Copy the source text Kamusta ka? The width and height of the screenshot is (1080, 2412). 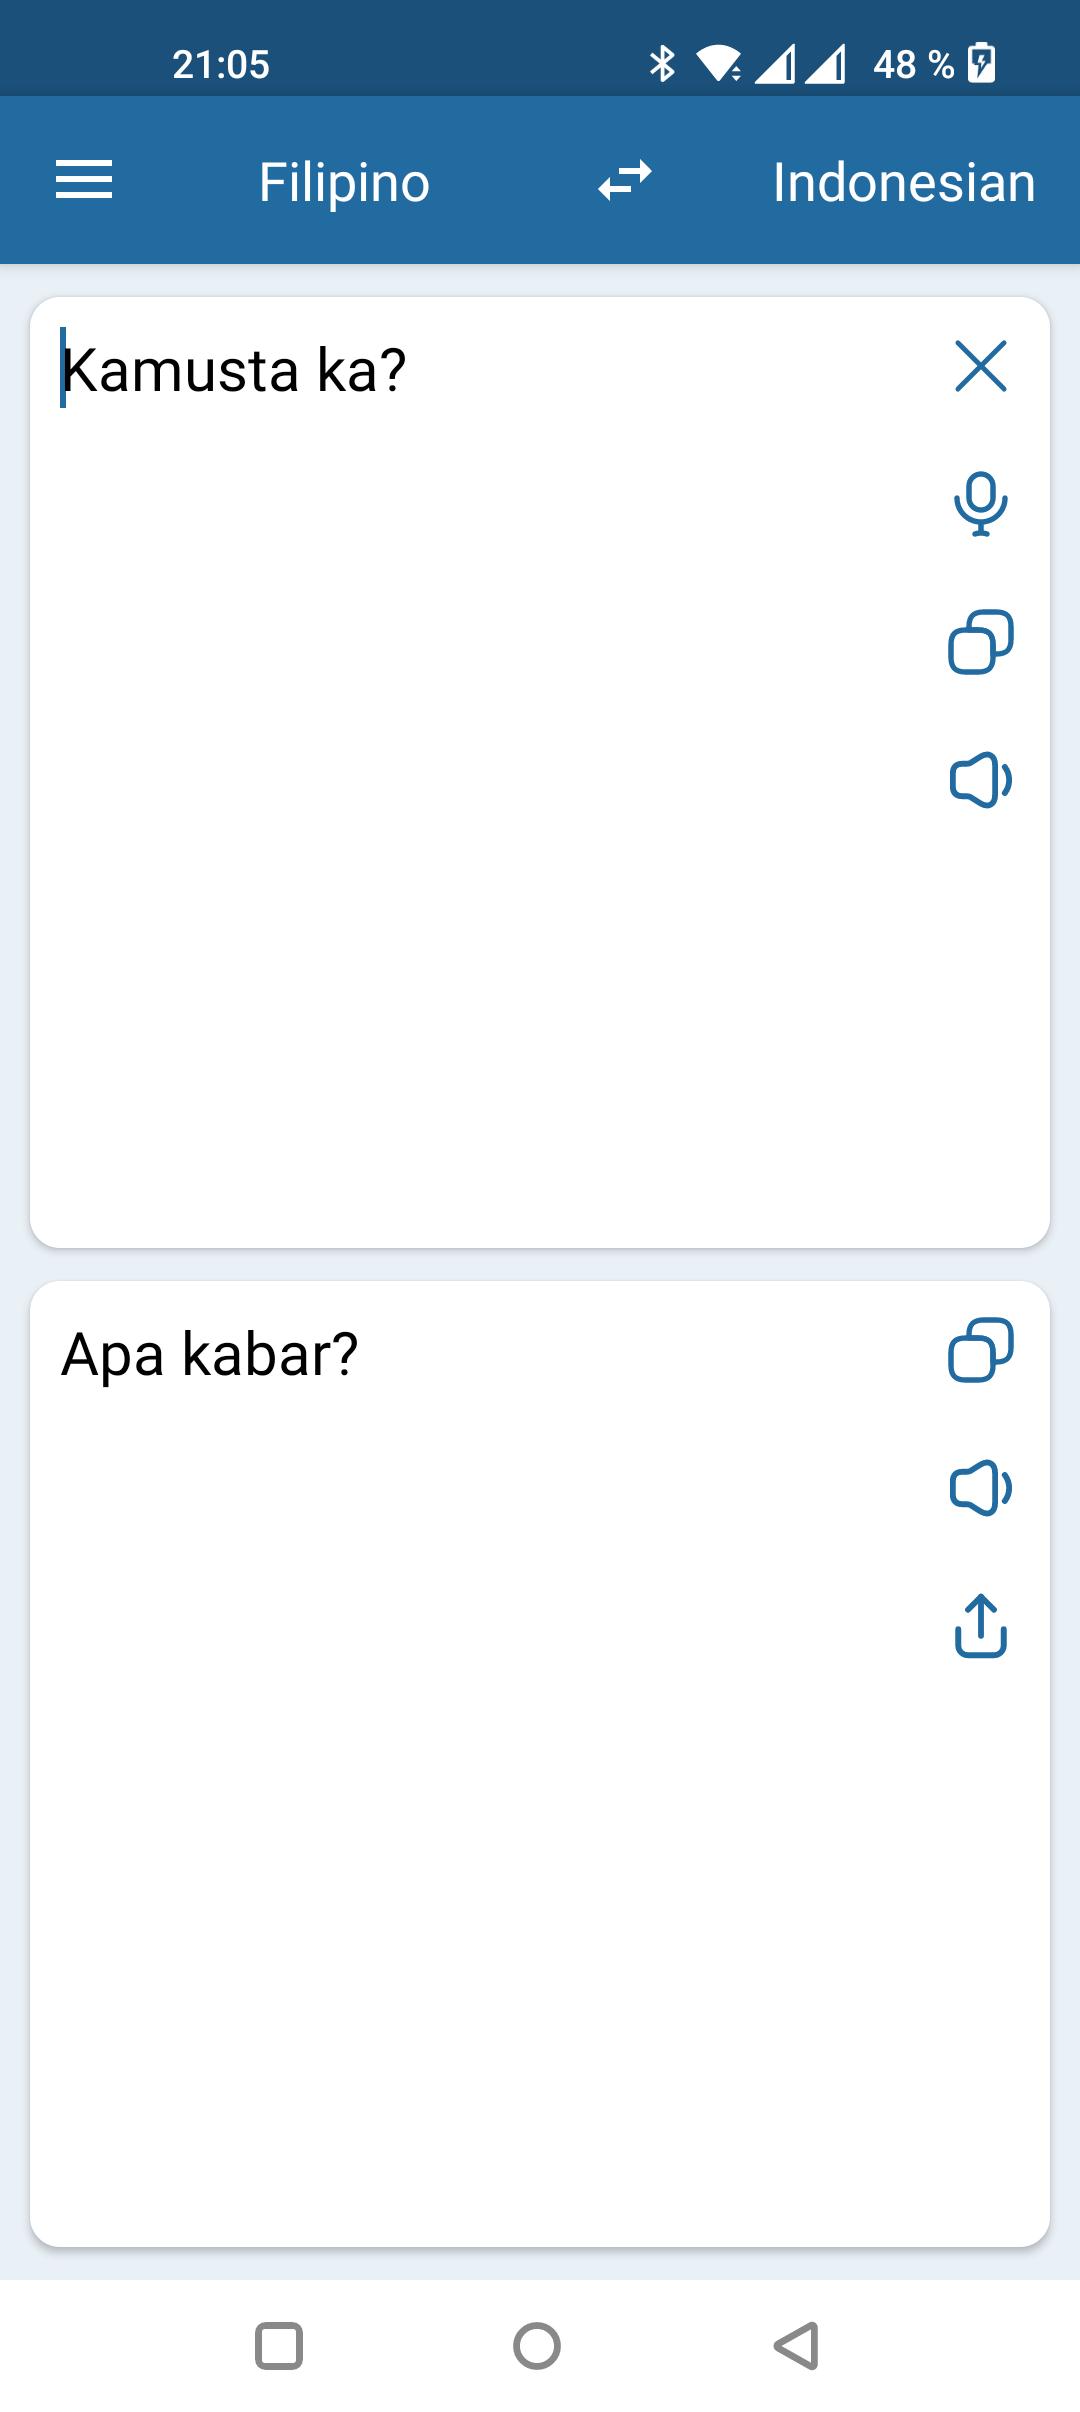click(981, 641)
